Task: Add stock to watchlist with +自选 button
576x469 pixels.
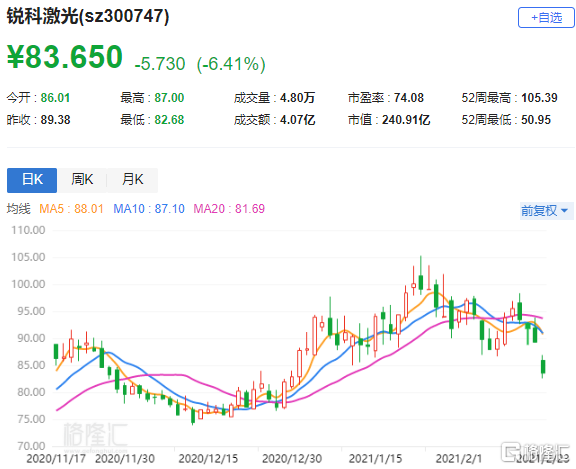Action: point(546,18)
